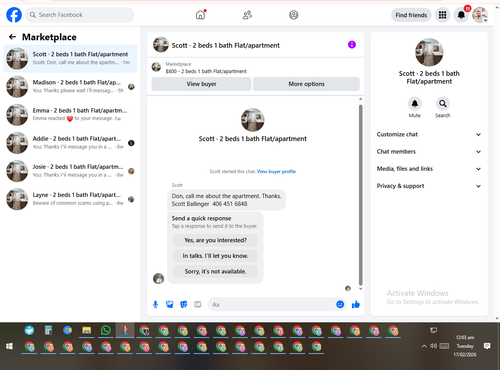
Task: Click the purple conversation info icon
Action: pyautogui.click(x=352, y=45)
